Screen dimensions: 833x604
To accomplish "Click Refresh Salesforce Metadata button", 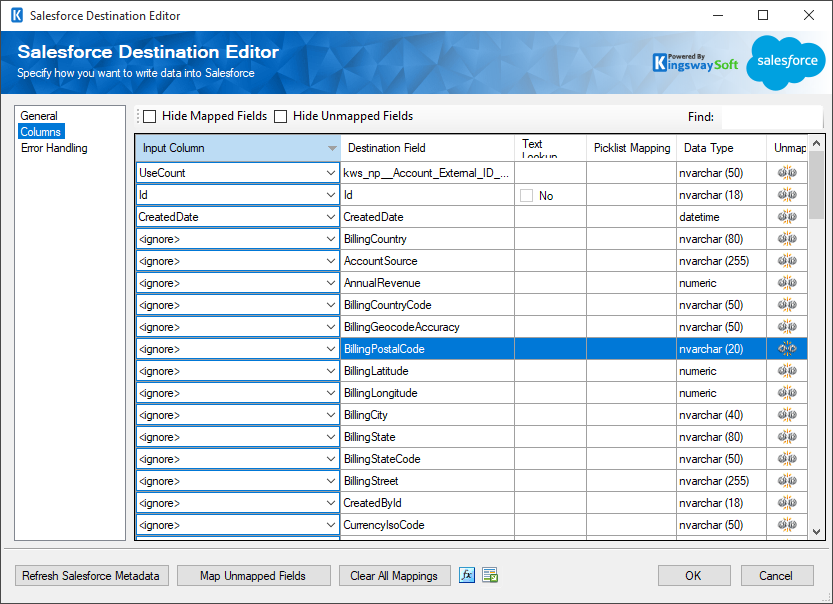I will click(91, 576).
